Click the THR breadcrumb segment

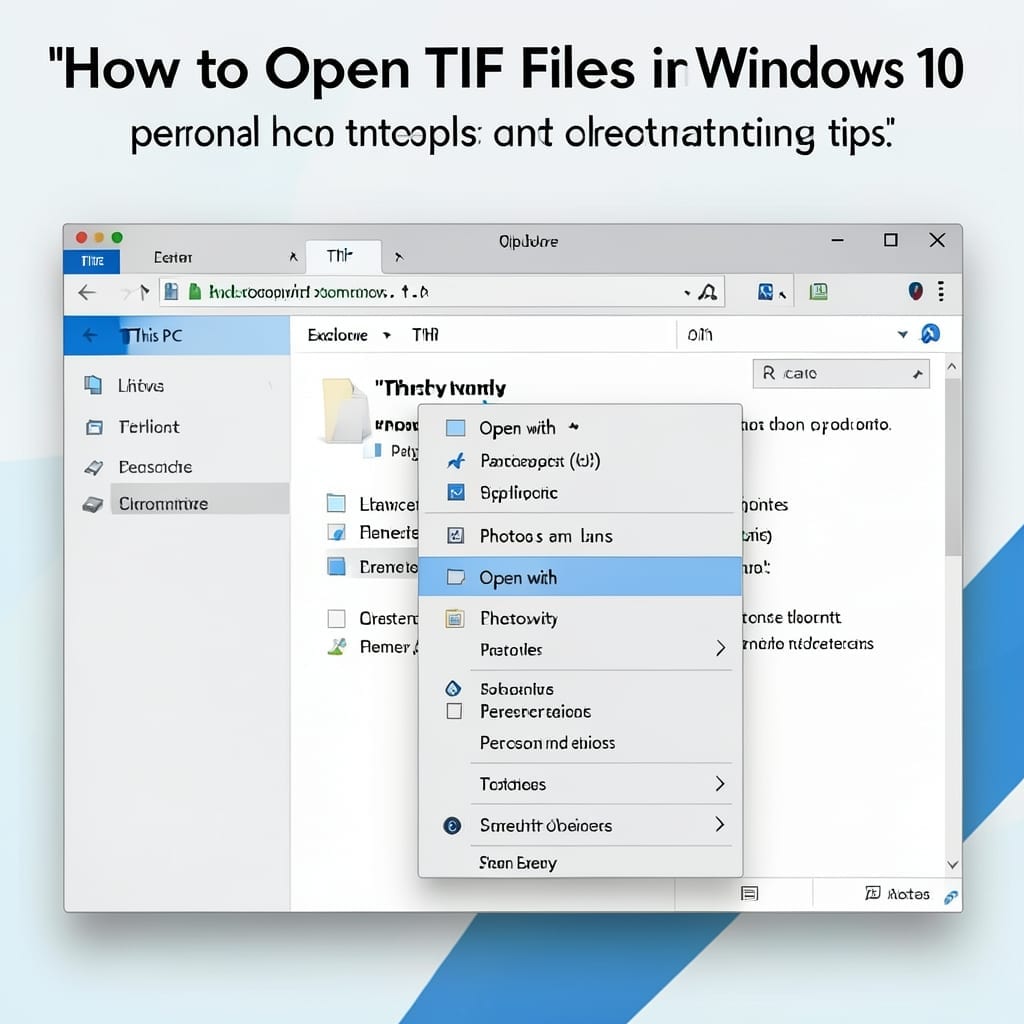point(425,335)
